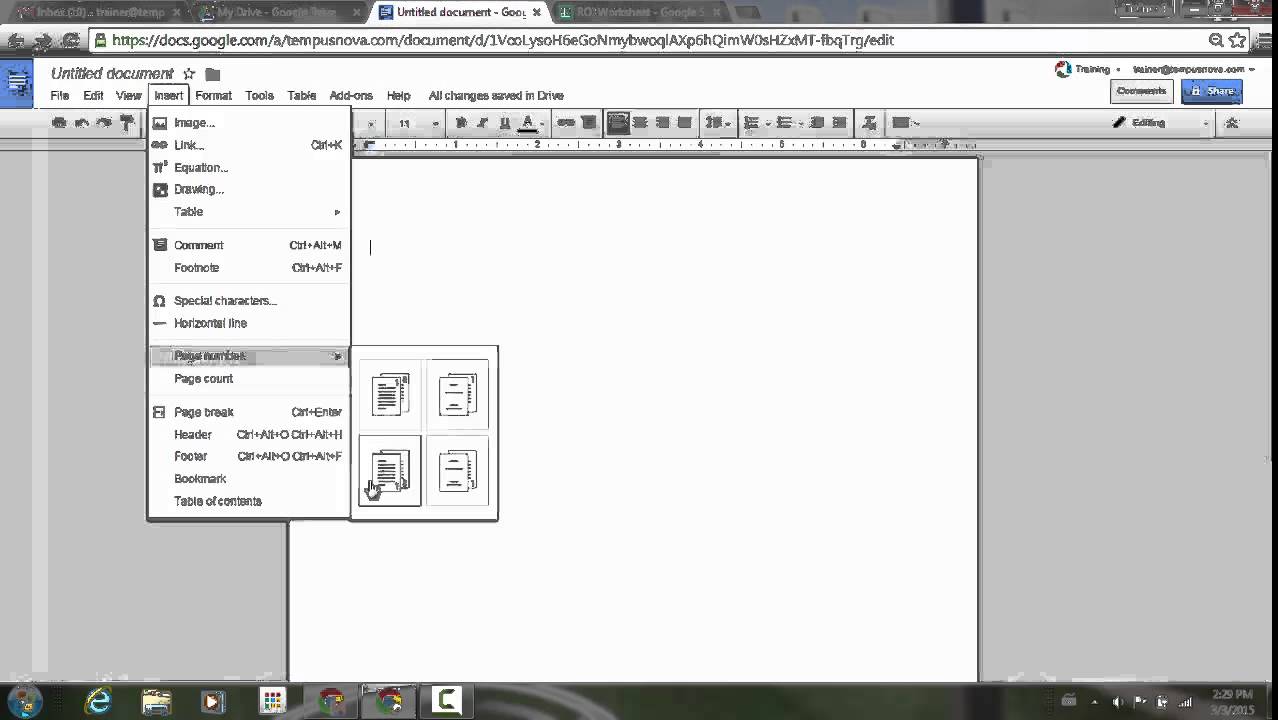Open the Tools menu
The width and height of the screenshot is (1278, 720).
[x=259, y=96]
